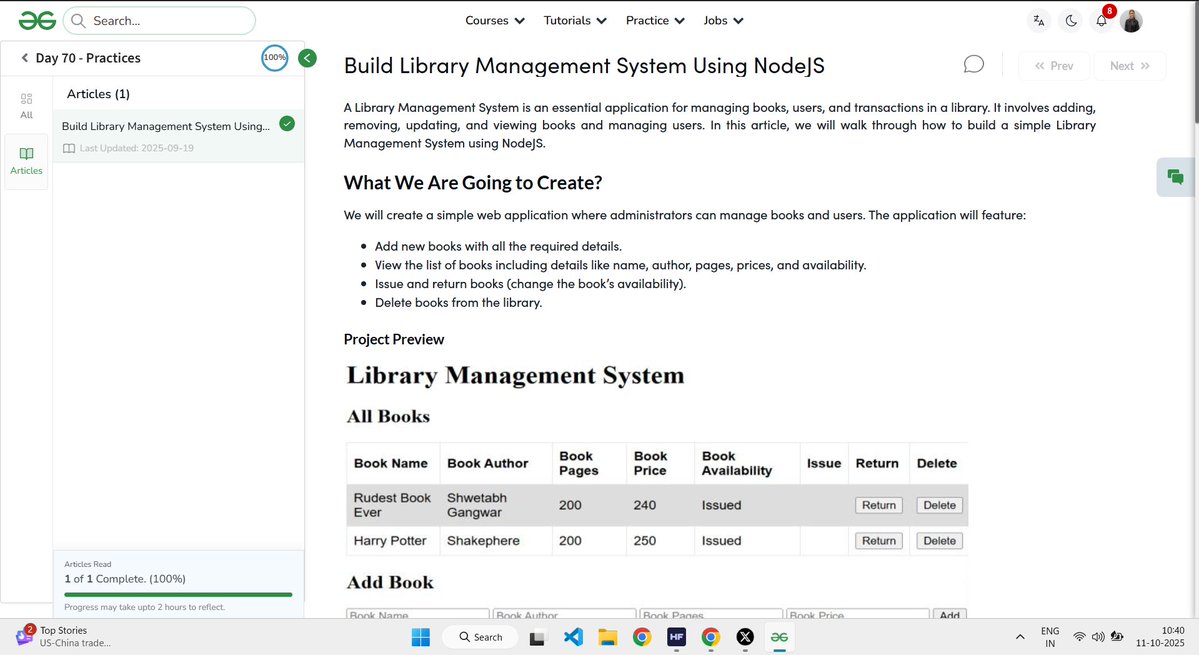The image size is (1199, 655).
Task: Open the clock and date panel
Action: point(1161,637)
